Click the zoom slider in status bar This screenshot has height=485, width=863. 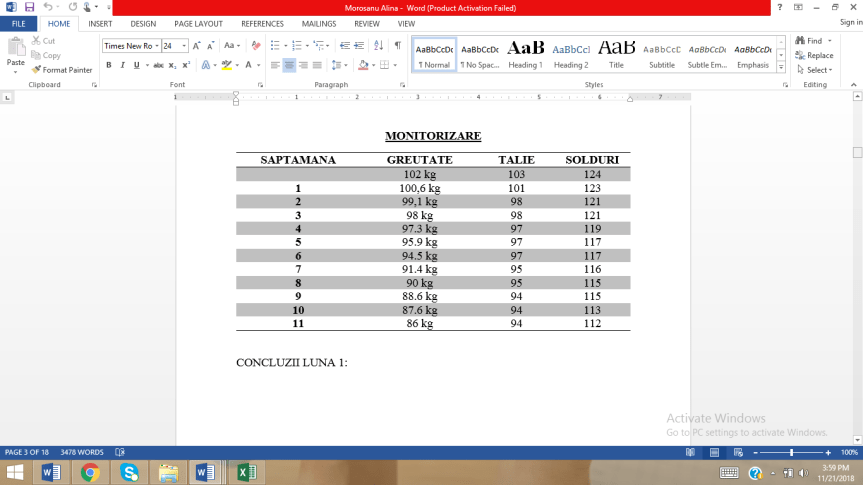click(x=792, y=453)
